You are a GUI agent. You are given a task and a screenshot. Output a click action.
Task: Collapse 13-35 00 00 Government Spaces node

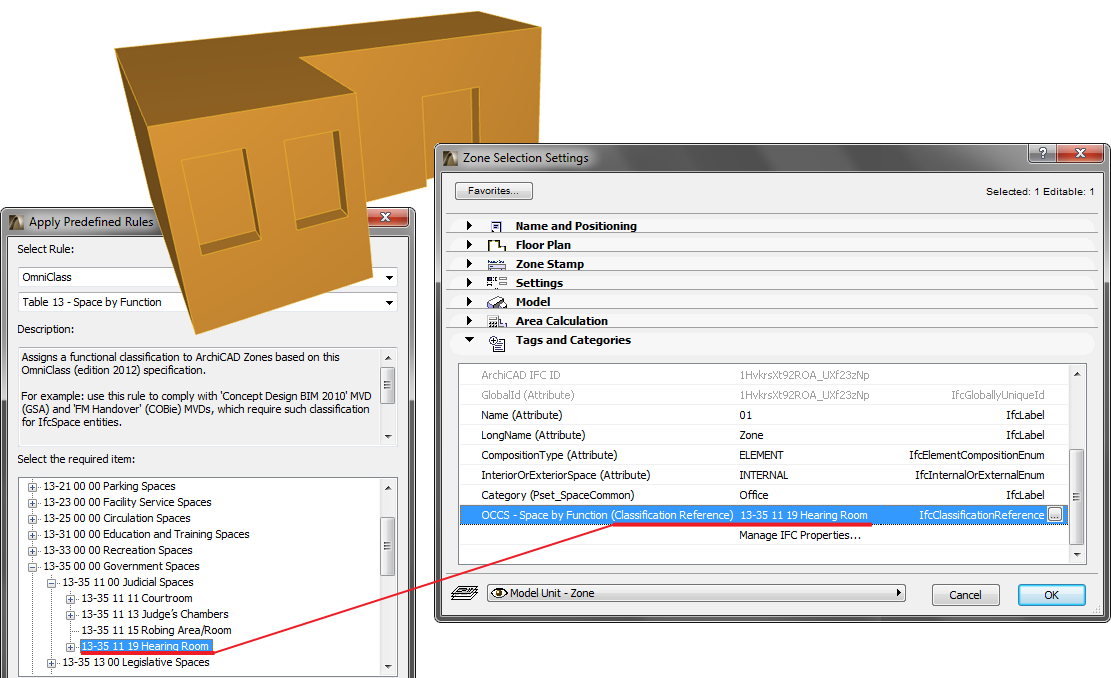[x=32, y=567]
